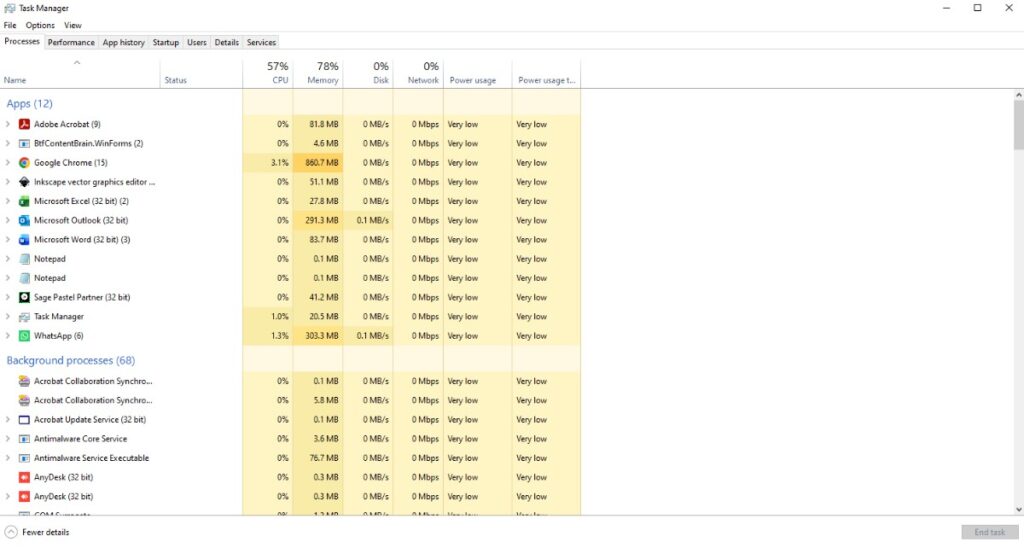Screen dimensions: 1024x548
Task: Click the BtfContentBrain.WinForms icon
Action: pyautogui.click(x=24, y=144)
